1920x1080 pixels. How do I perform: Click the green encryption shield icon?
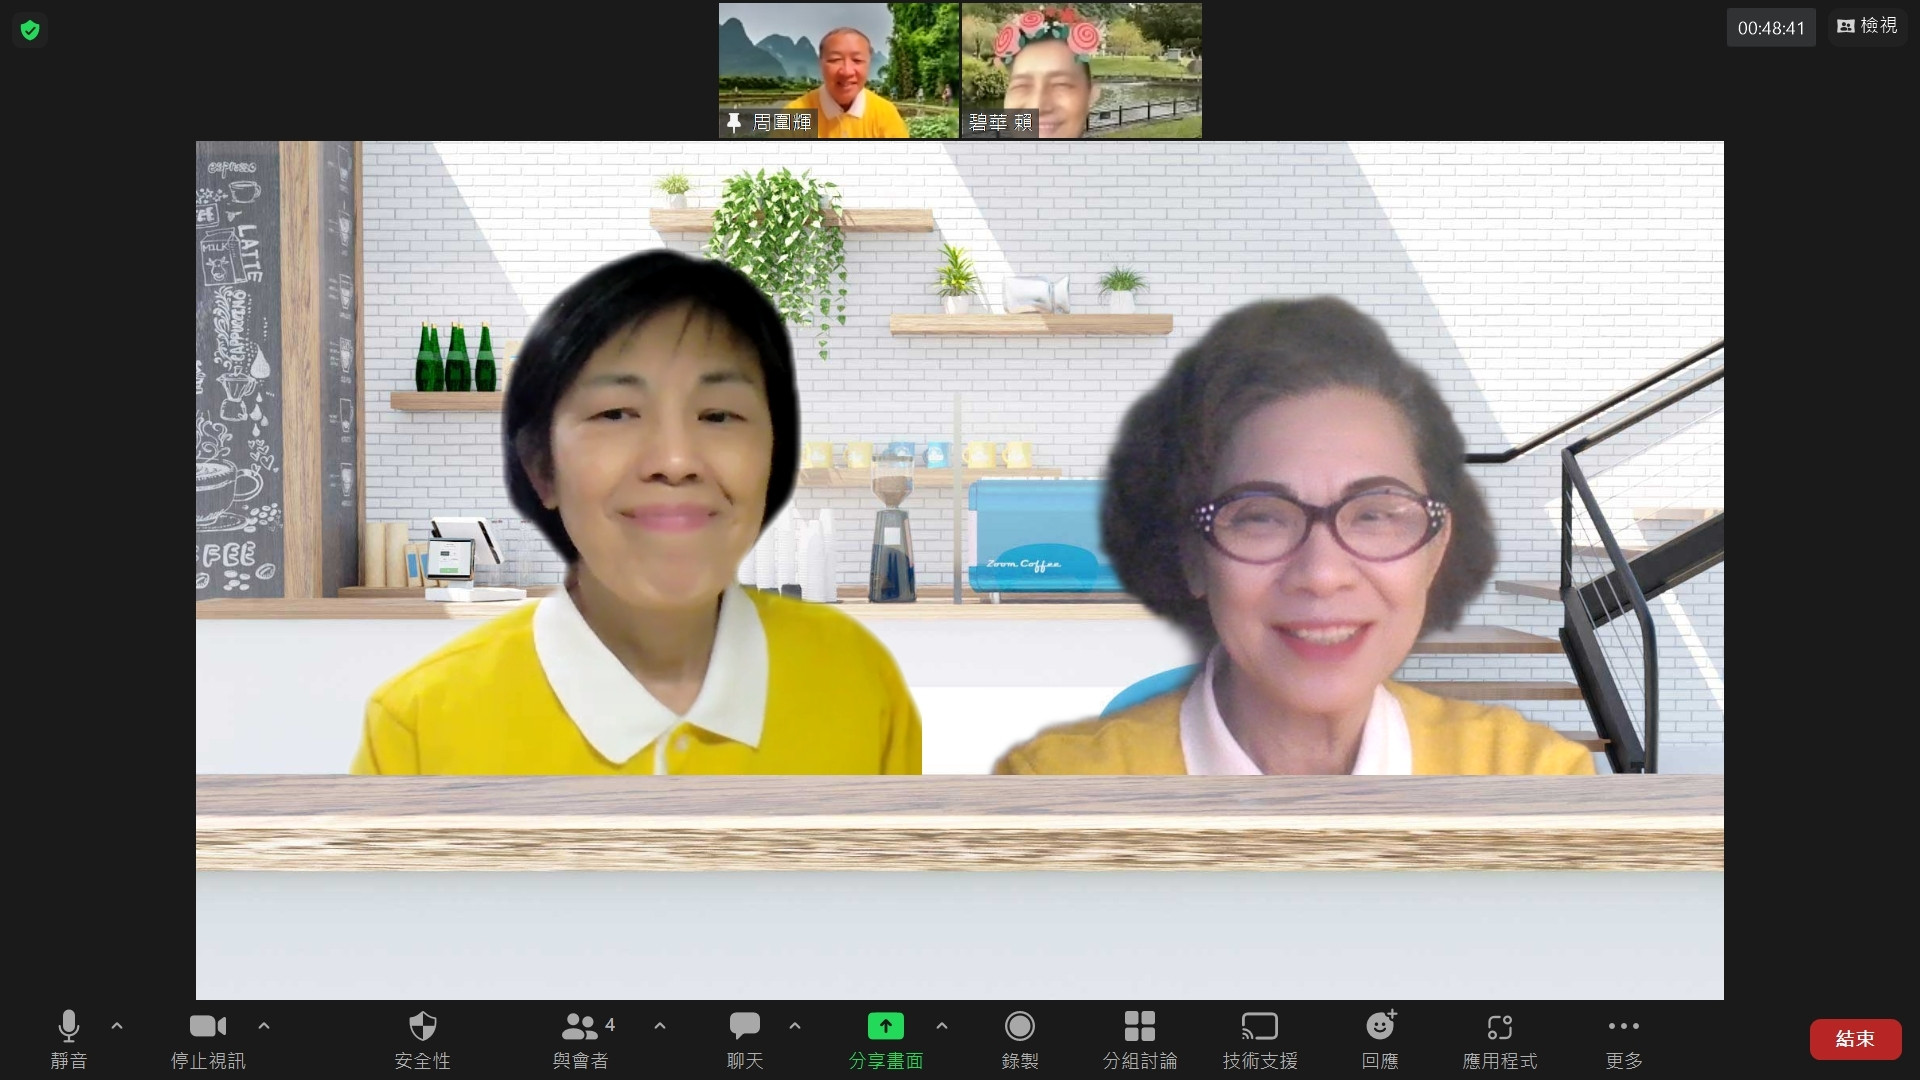click(30, 30)
